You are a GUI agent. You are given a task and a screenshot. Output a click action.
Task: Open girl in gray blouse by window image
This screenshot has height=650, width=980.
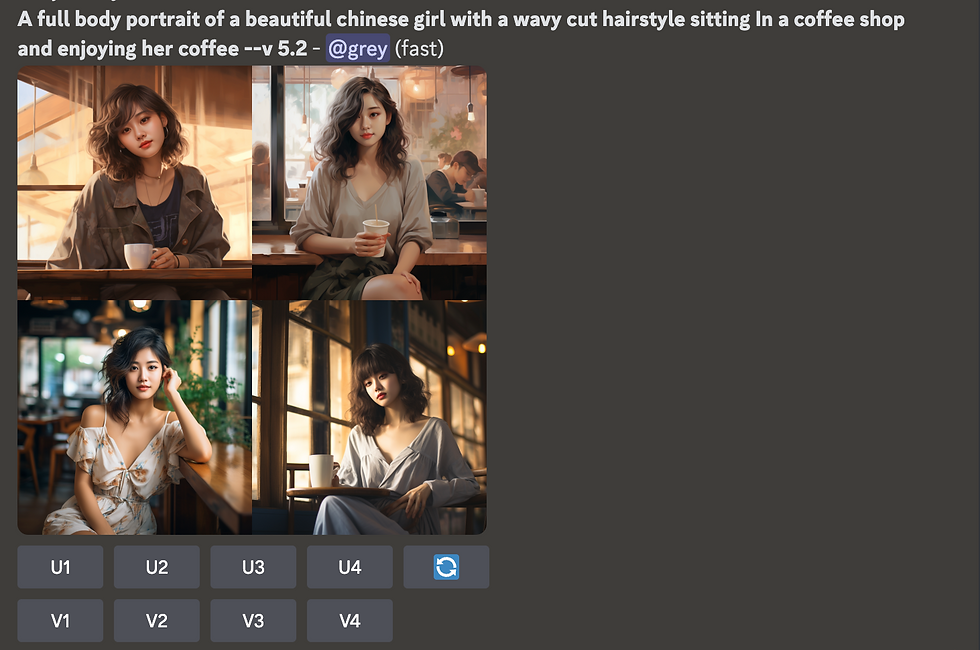click(369, 418)
